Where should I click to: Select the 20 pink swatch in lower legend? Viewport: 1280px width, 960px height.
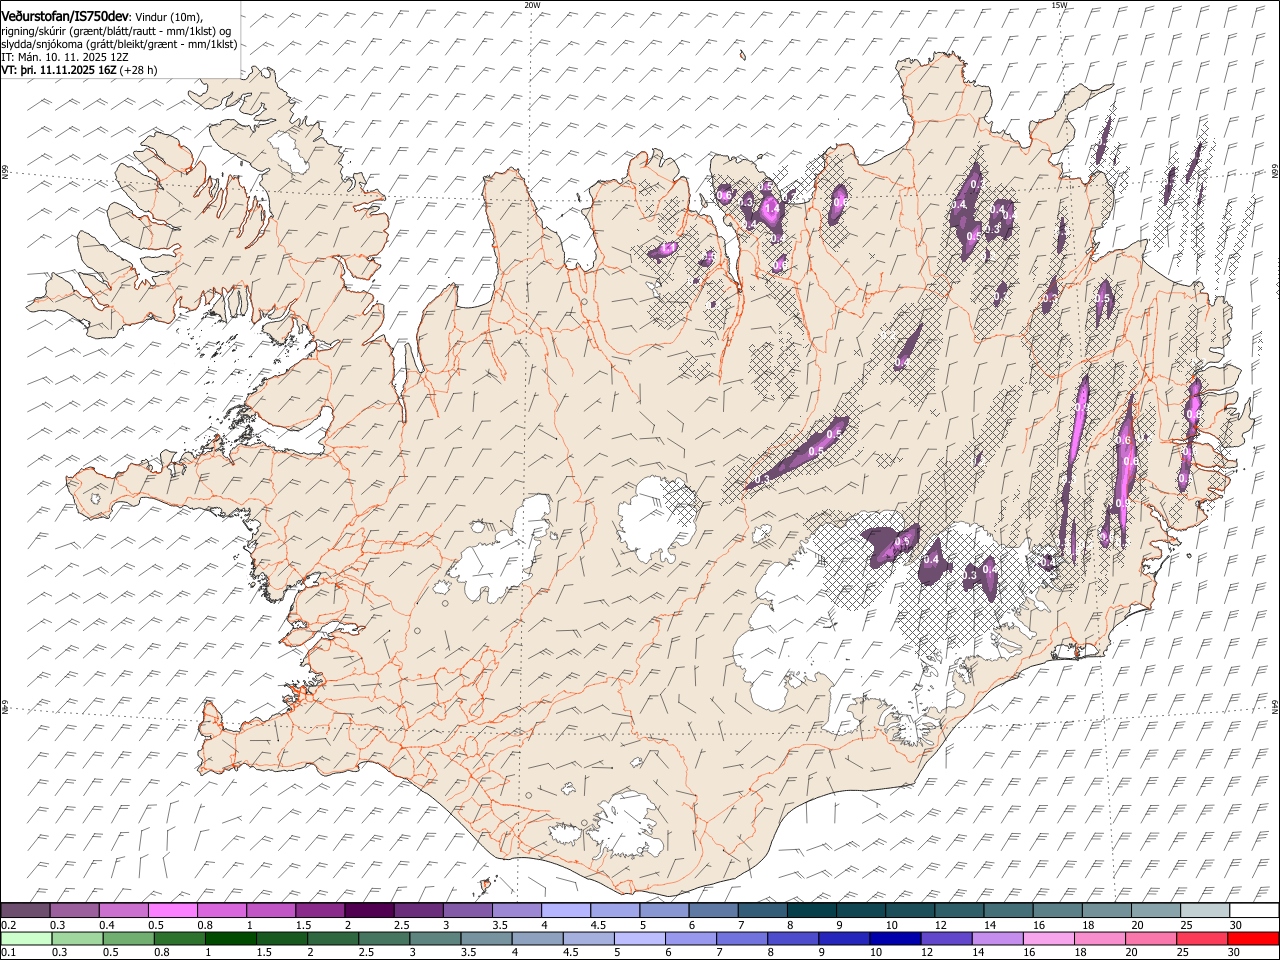click(x=1151, y=939)
